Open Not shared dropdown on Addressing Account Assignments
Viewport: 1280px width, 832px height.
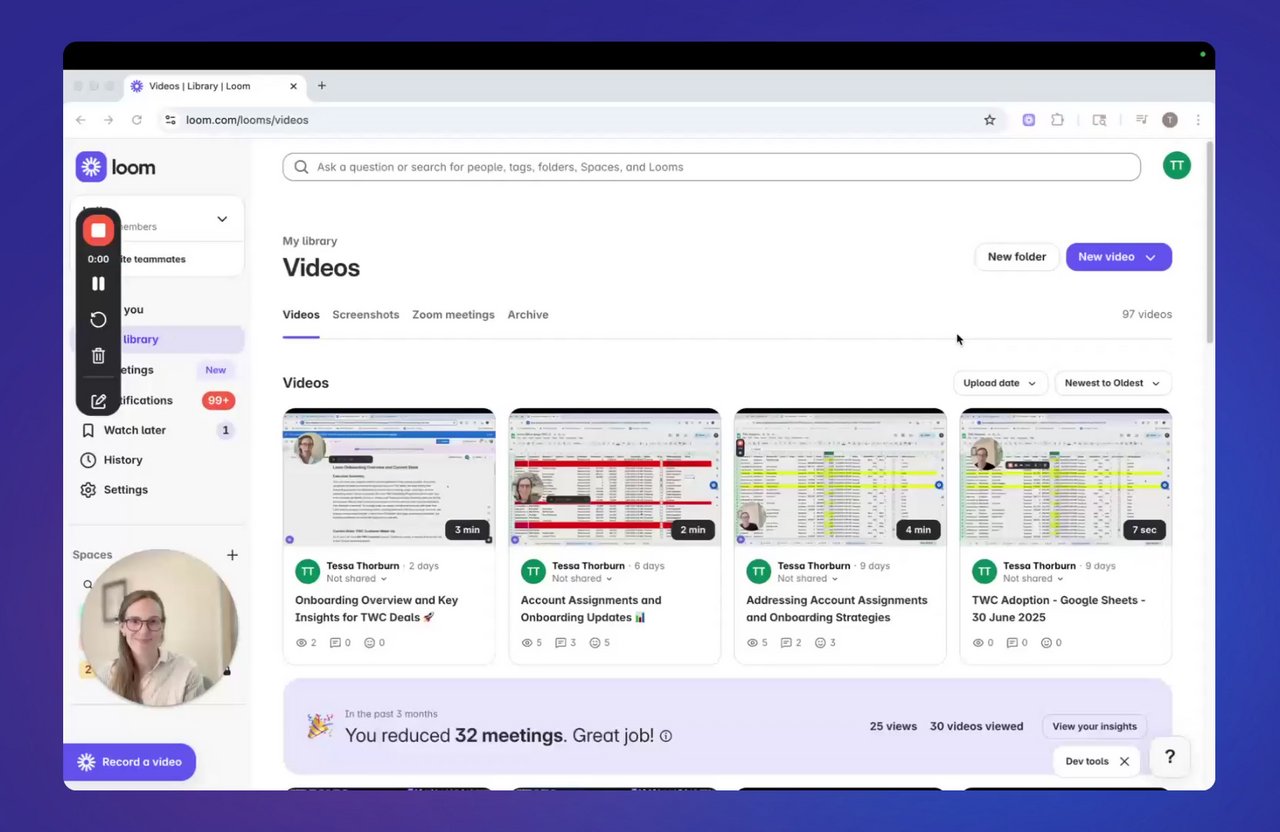(x=808, y=579)
